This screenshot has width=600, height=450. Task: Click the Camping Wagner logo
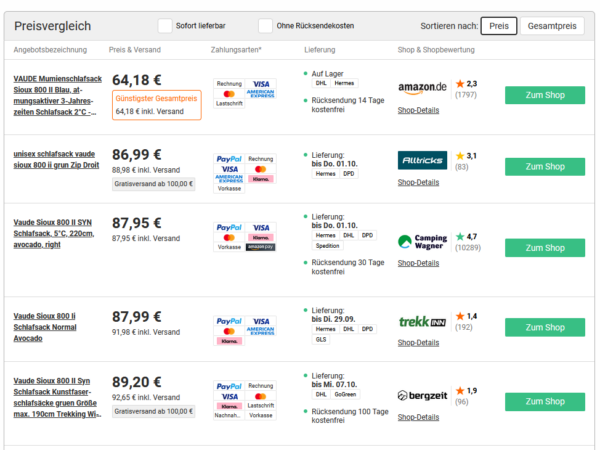tap(422, 241)
